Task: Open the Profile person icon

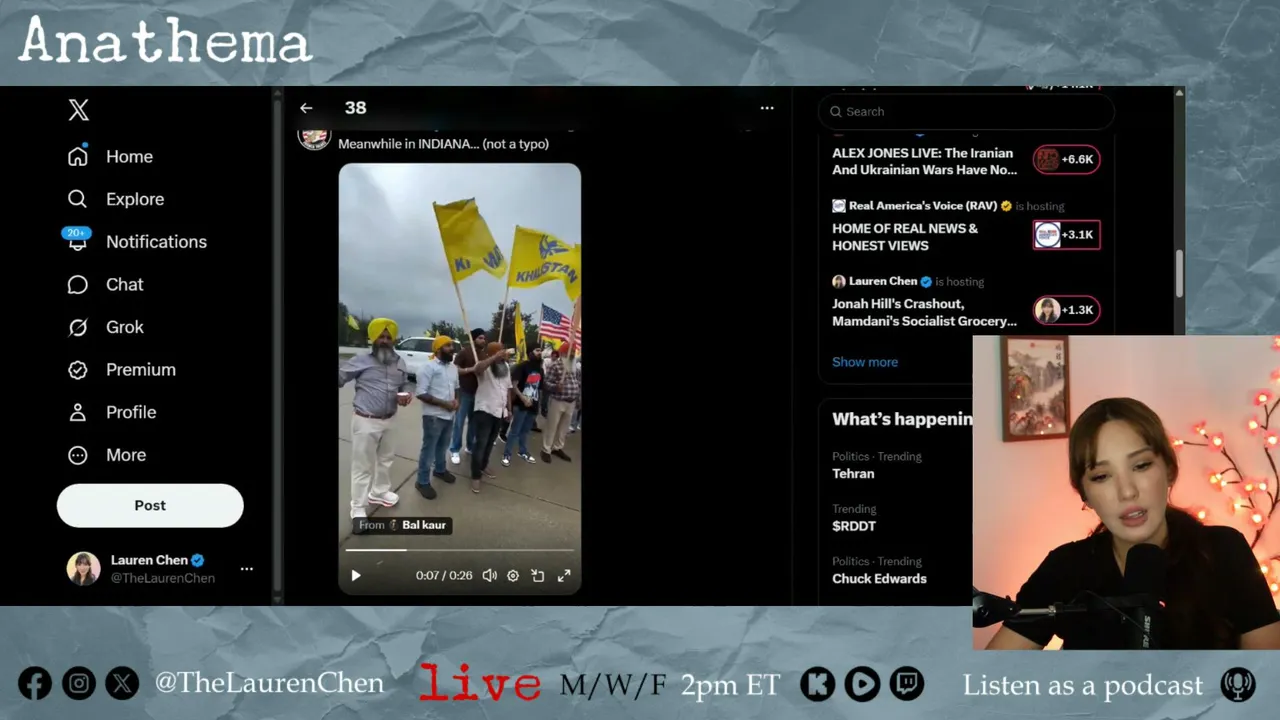Action: [x=78, y=412]
